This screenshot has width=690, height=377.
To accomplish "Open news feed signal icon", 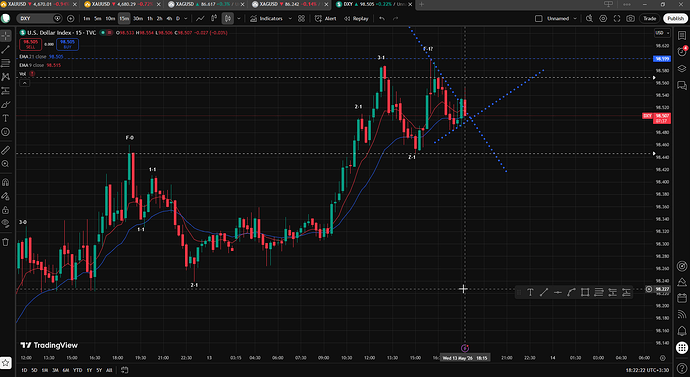I will 682,314.
